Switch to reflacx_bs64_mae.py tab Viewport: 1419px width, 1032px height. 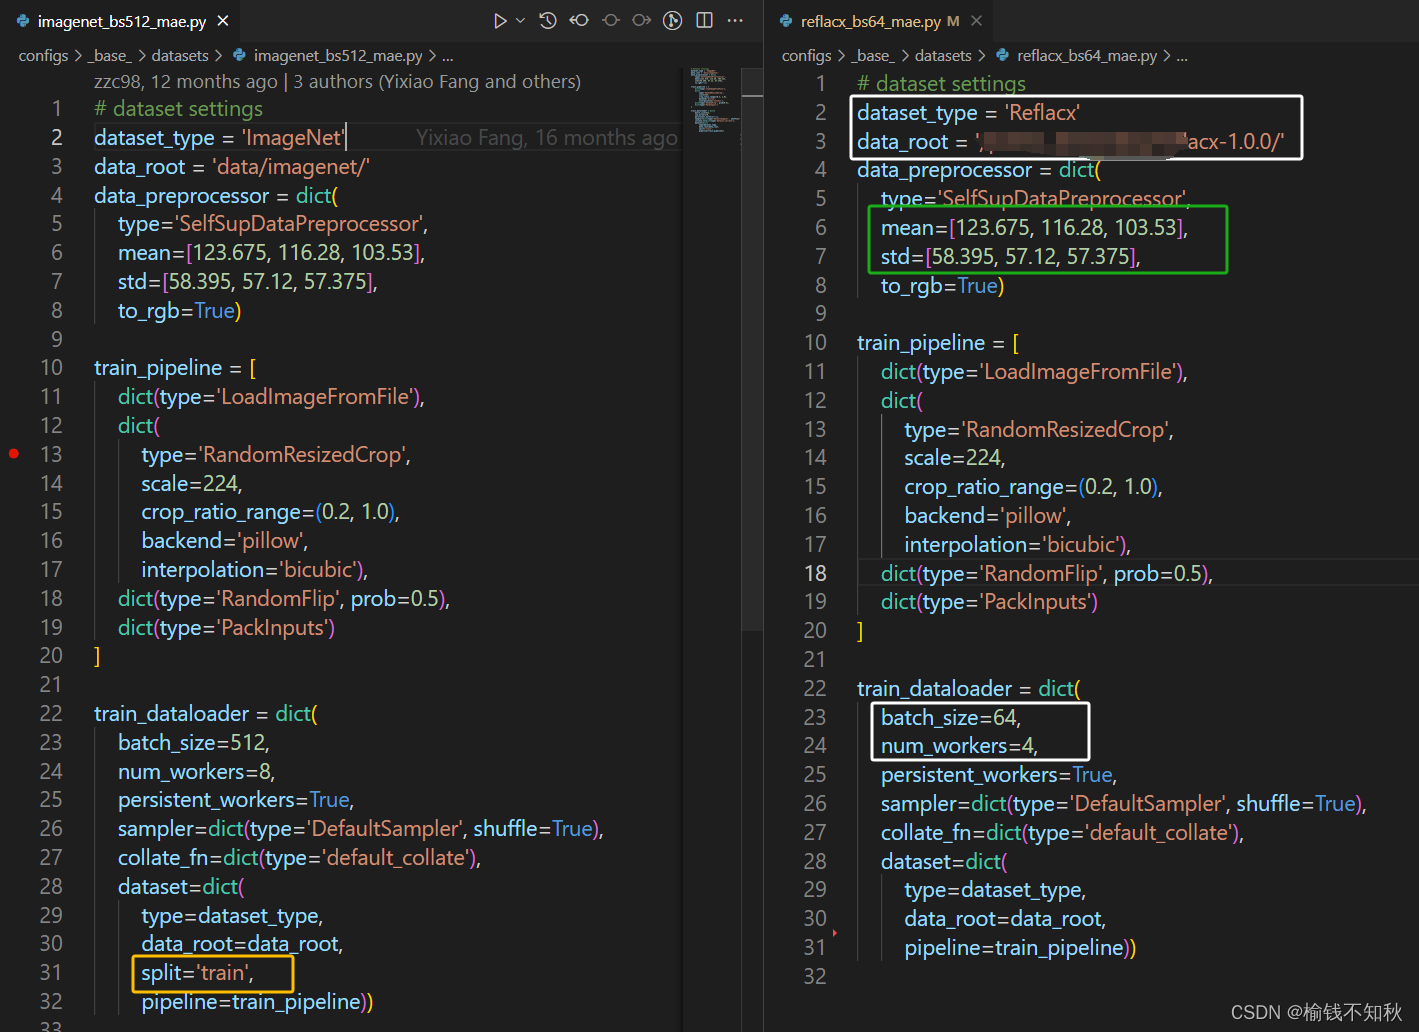[x=870, y=21]
